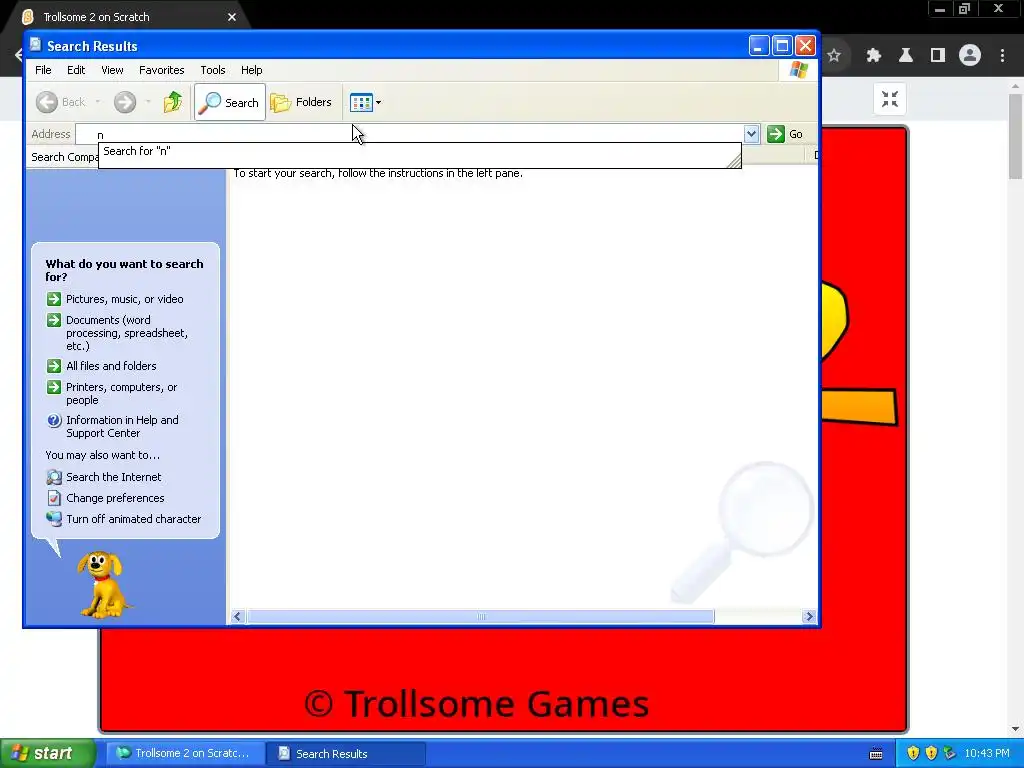Click the Turn off animated character icon

54,519
